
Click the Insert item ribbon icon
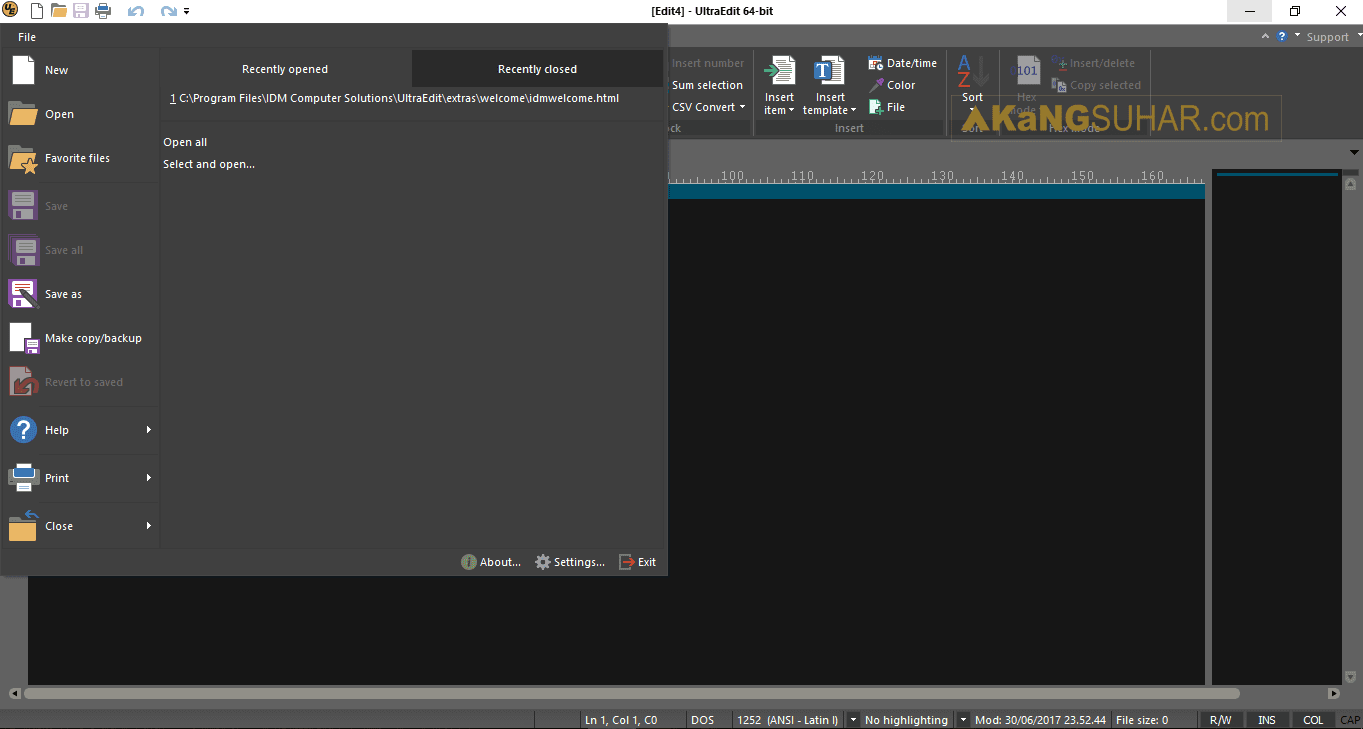[779, 72]
